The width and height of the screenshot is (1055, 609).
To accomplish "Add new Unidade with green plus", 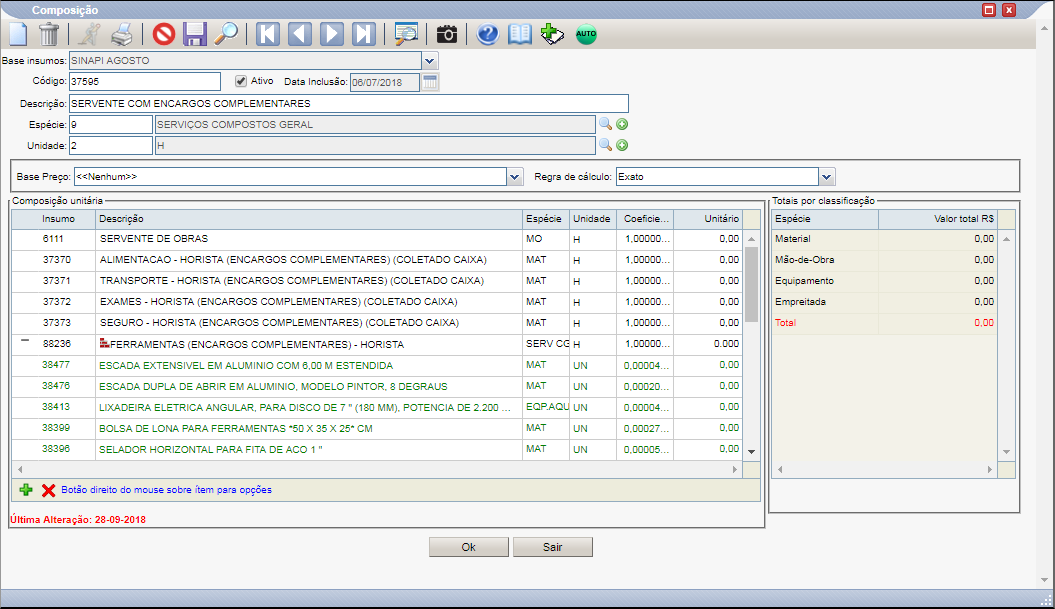I will click(622, 145).
